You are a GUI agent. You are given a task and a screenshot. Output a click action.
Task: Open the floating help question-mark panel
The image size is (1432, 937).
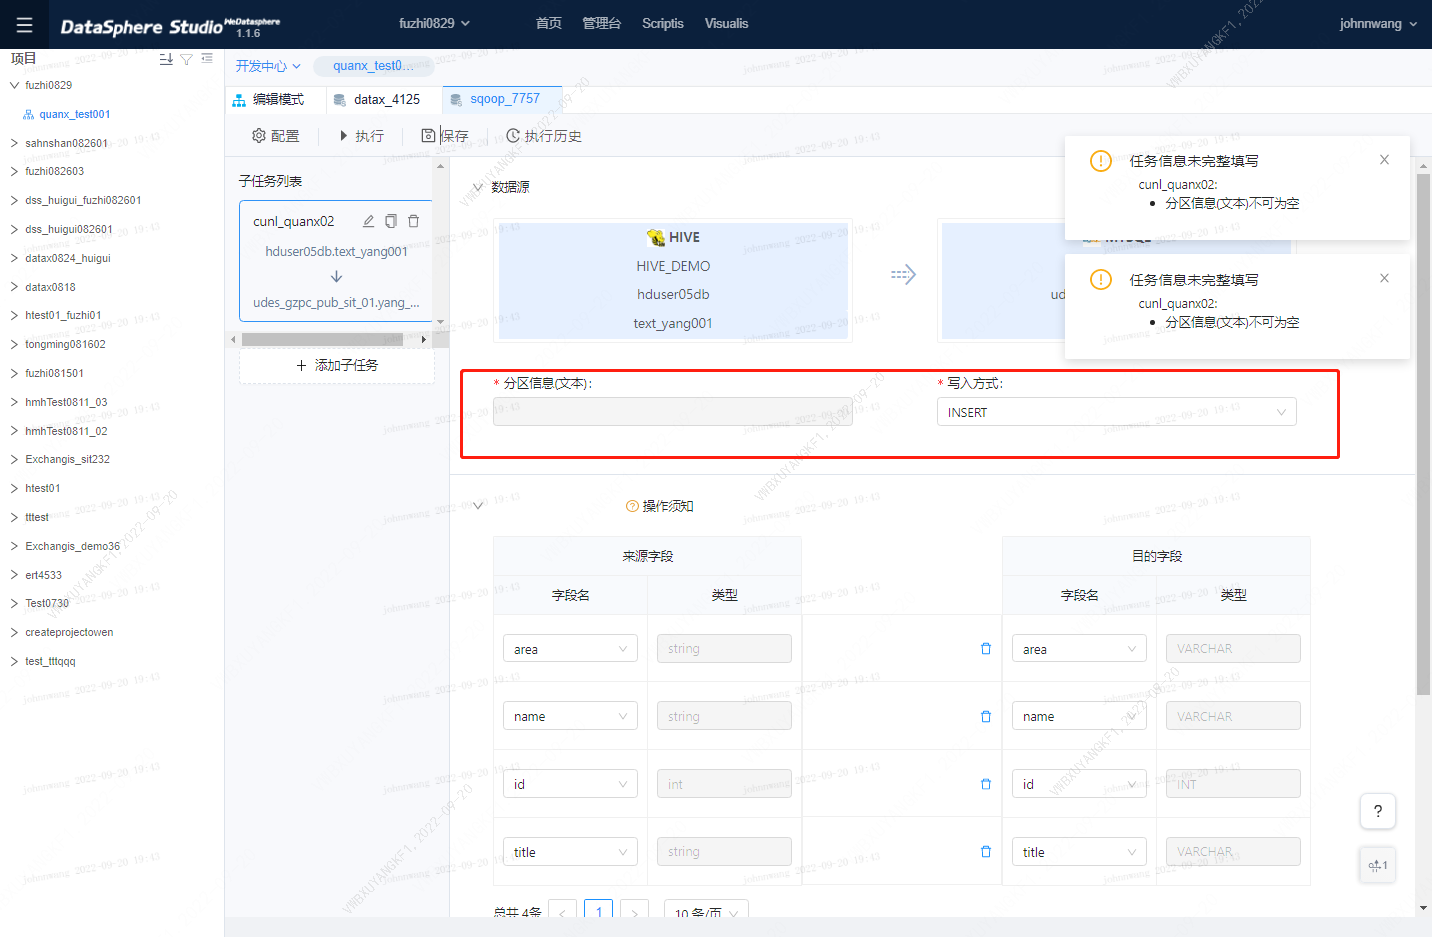coord(1377,811)
